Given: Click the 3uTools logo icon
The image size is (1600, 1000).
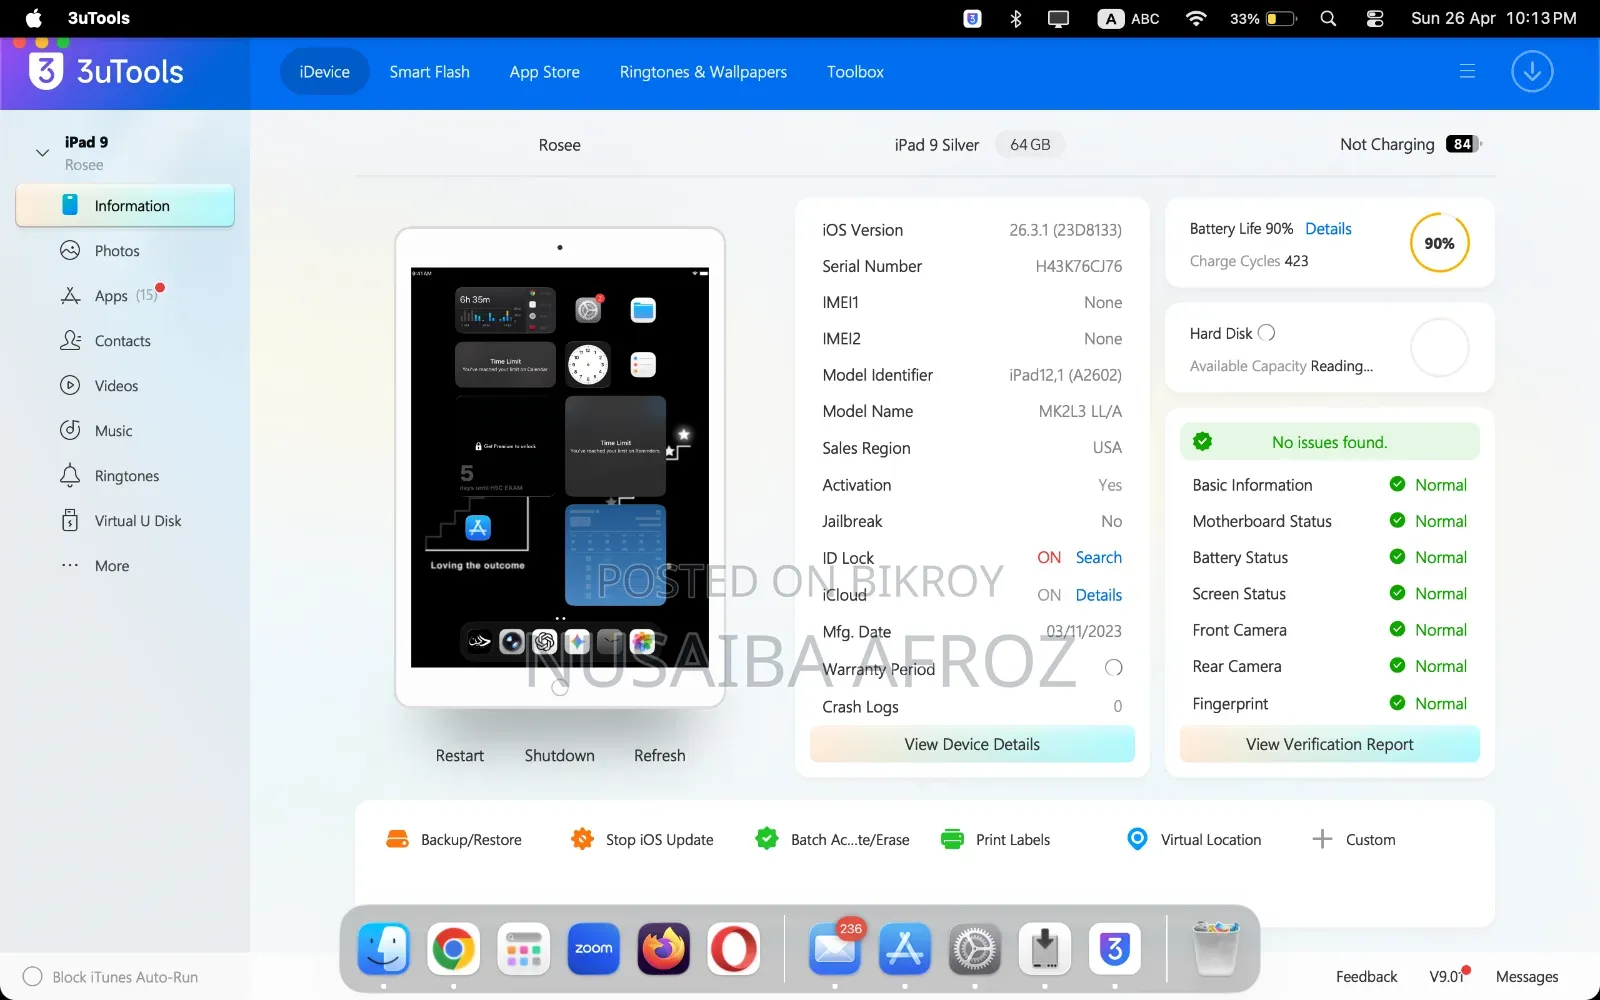Looking at the screenshot, I should coord(46,71).
